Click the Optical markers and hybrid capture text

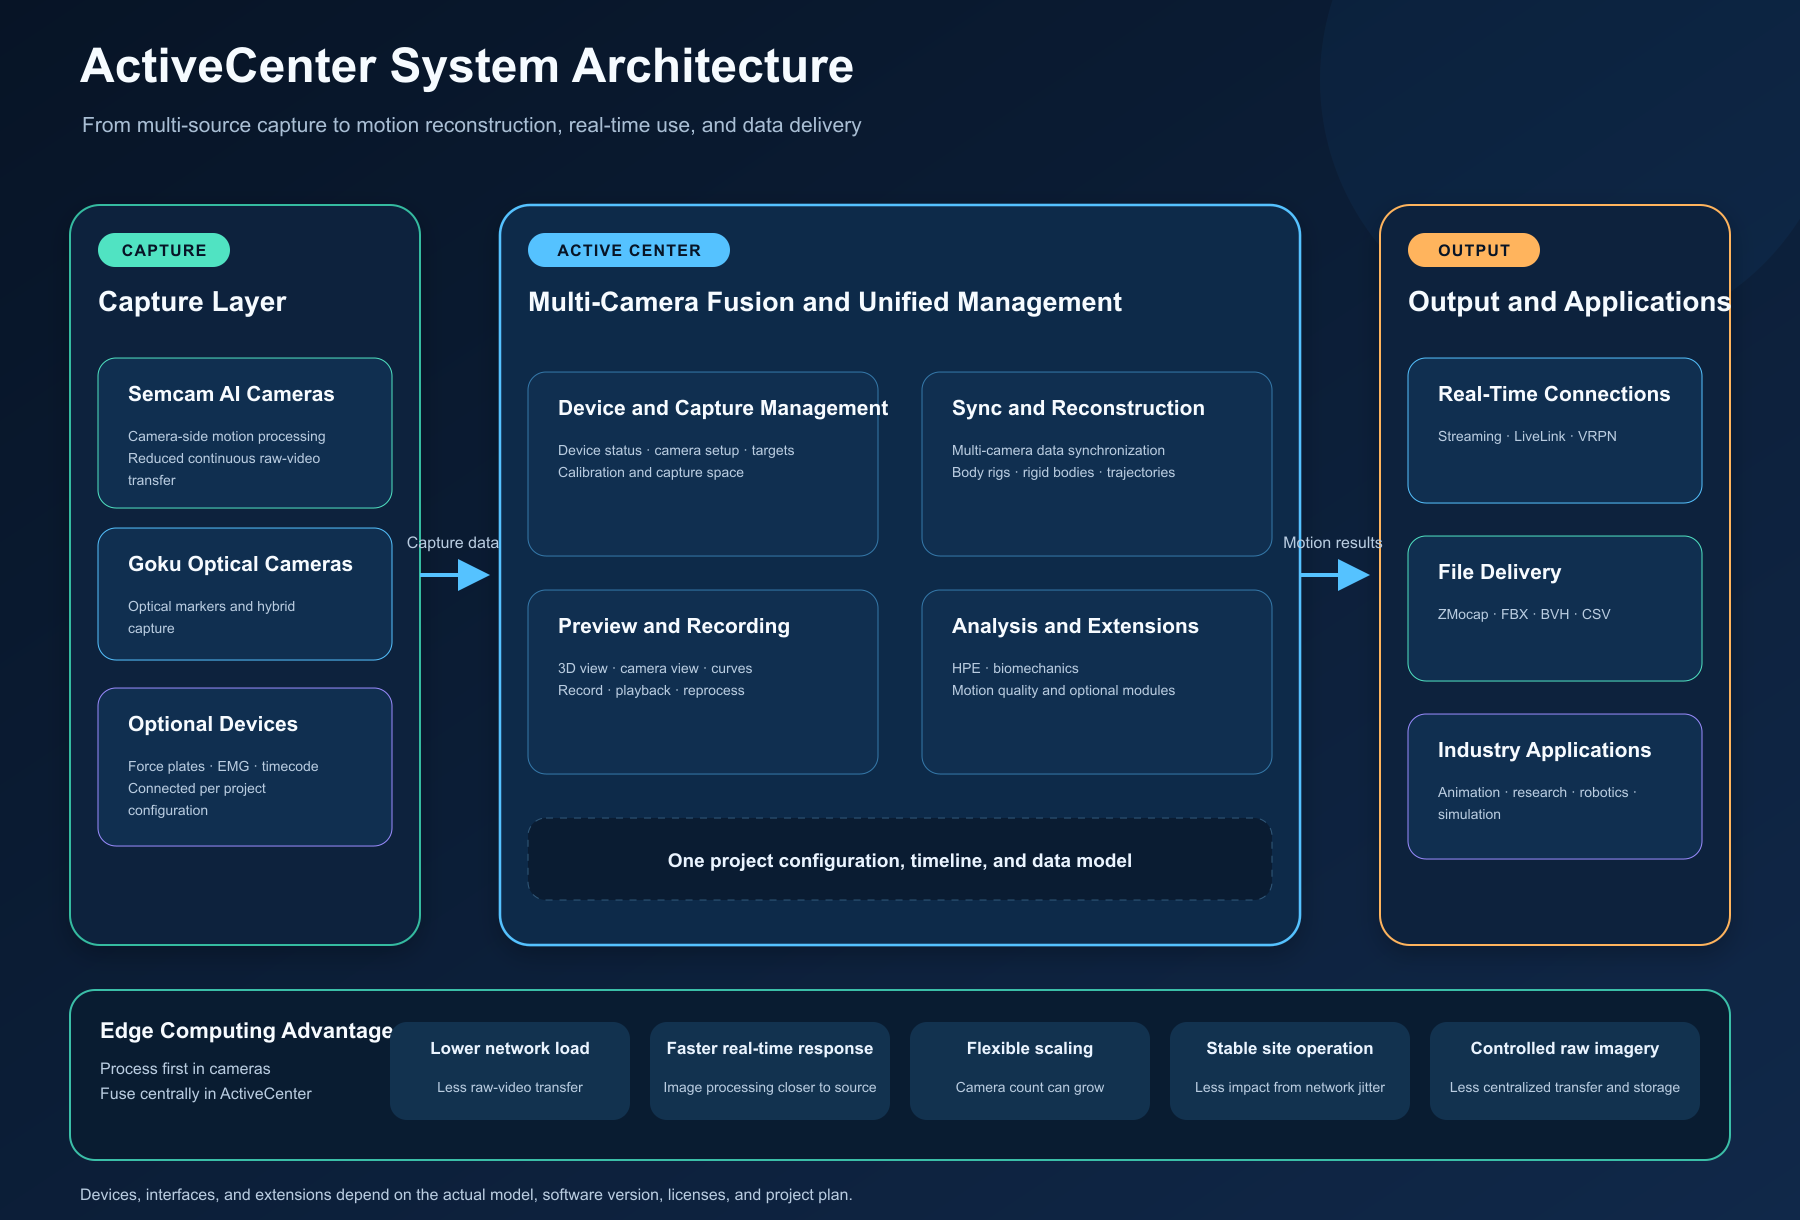click(212, 617)
